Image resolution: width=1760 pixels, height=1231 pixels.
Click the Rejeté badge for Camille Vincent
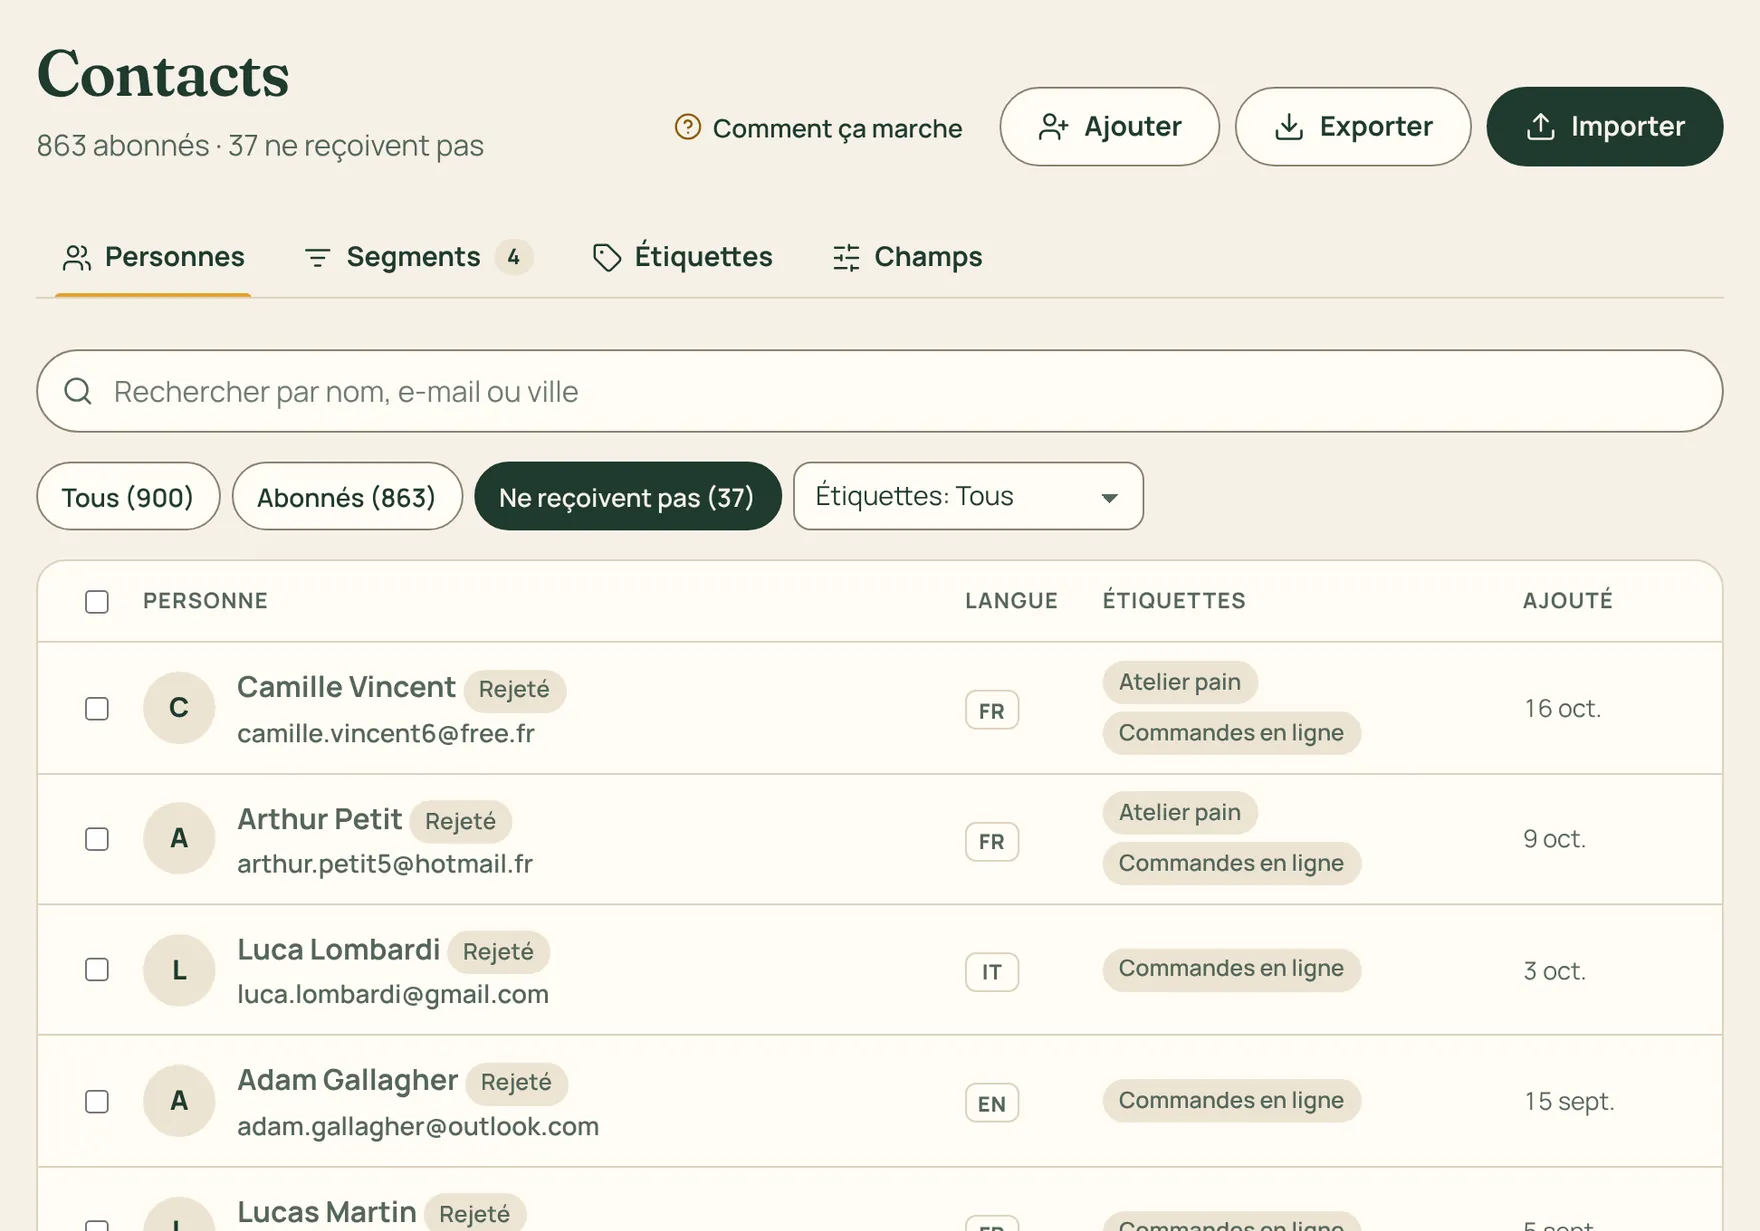[514, 690]
